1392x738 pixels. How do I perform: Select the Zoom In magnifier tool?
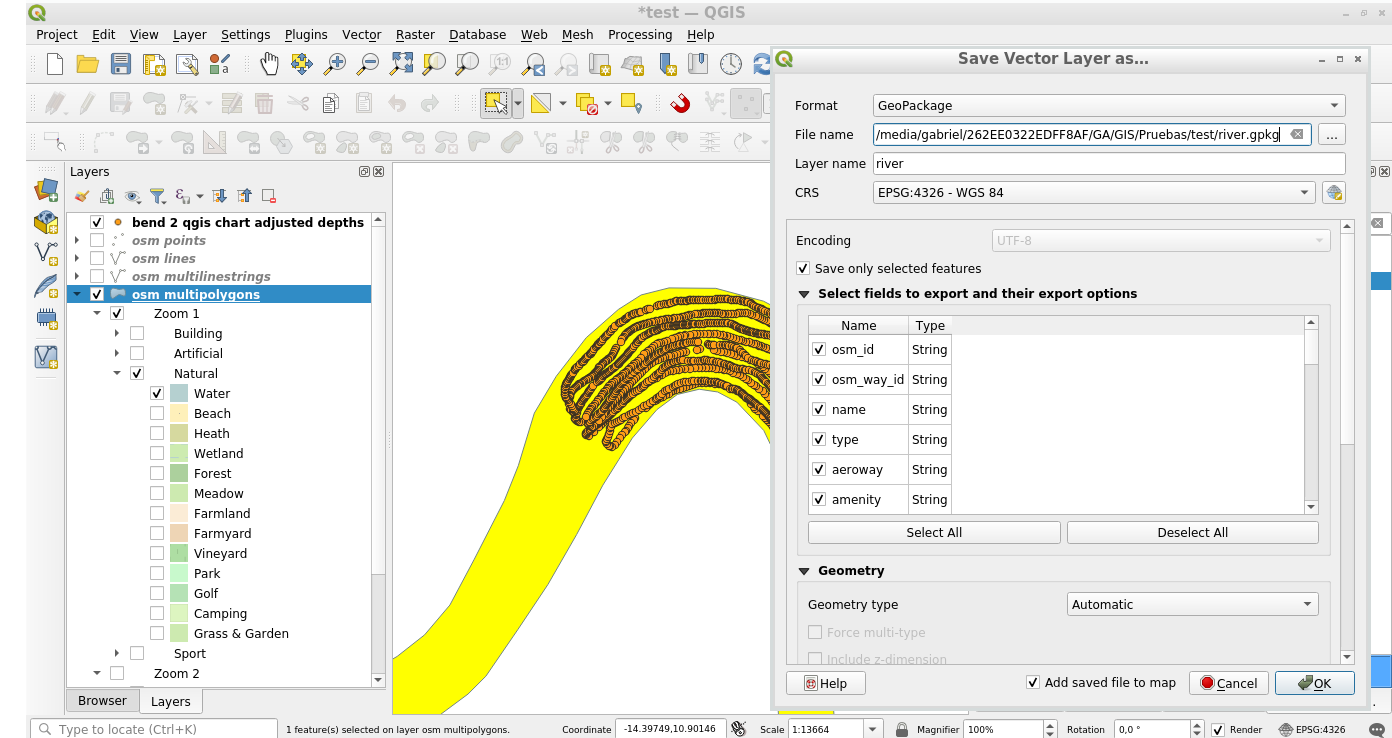point(335,64)
